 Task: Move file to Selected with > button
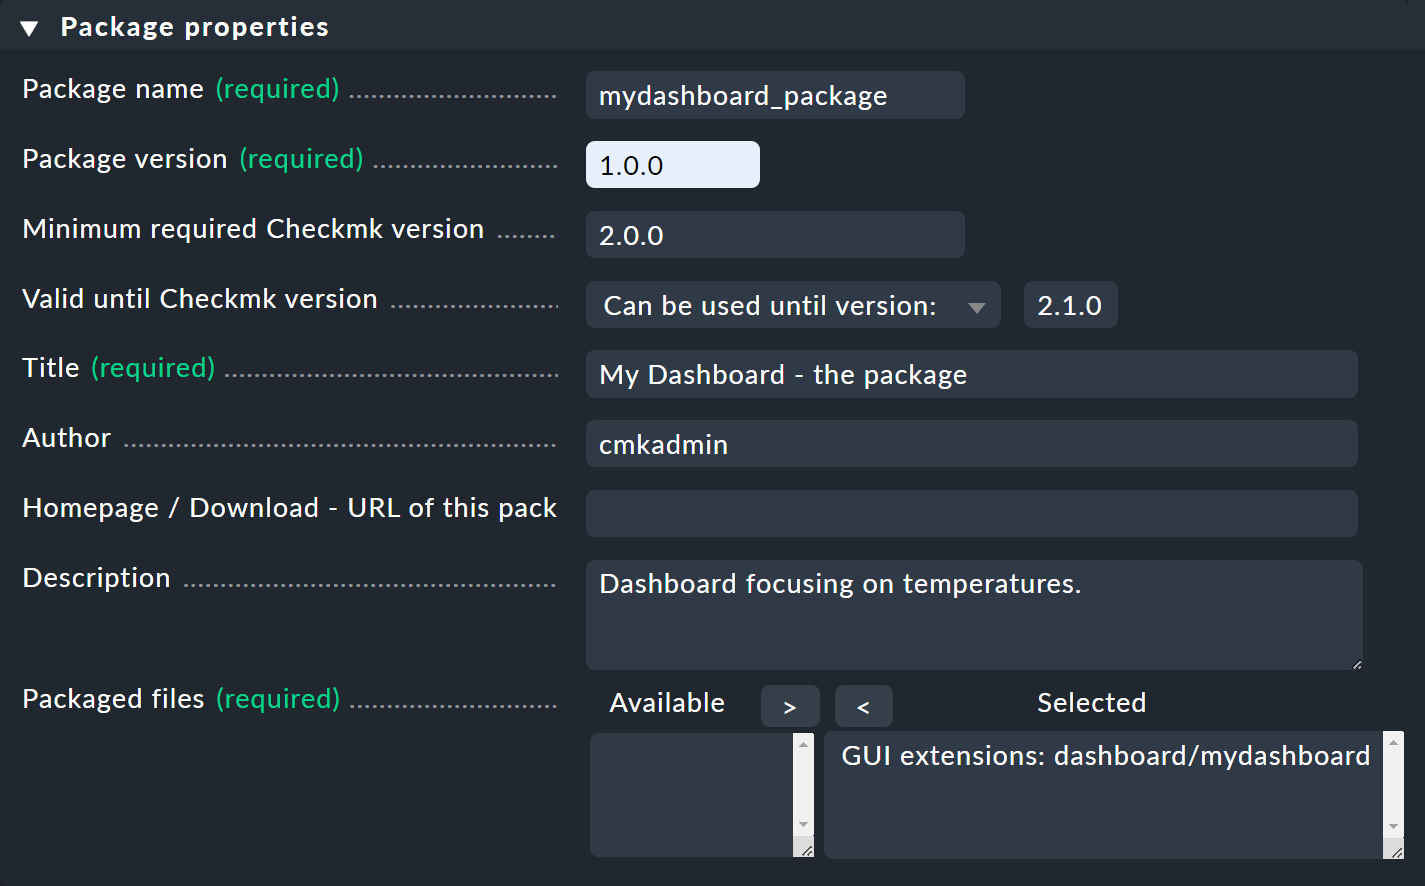(x=790, y=707)
